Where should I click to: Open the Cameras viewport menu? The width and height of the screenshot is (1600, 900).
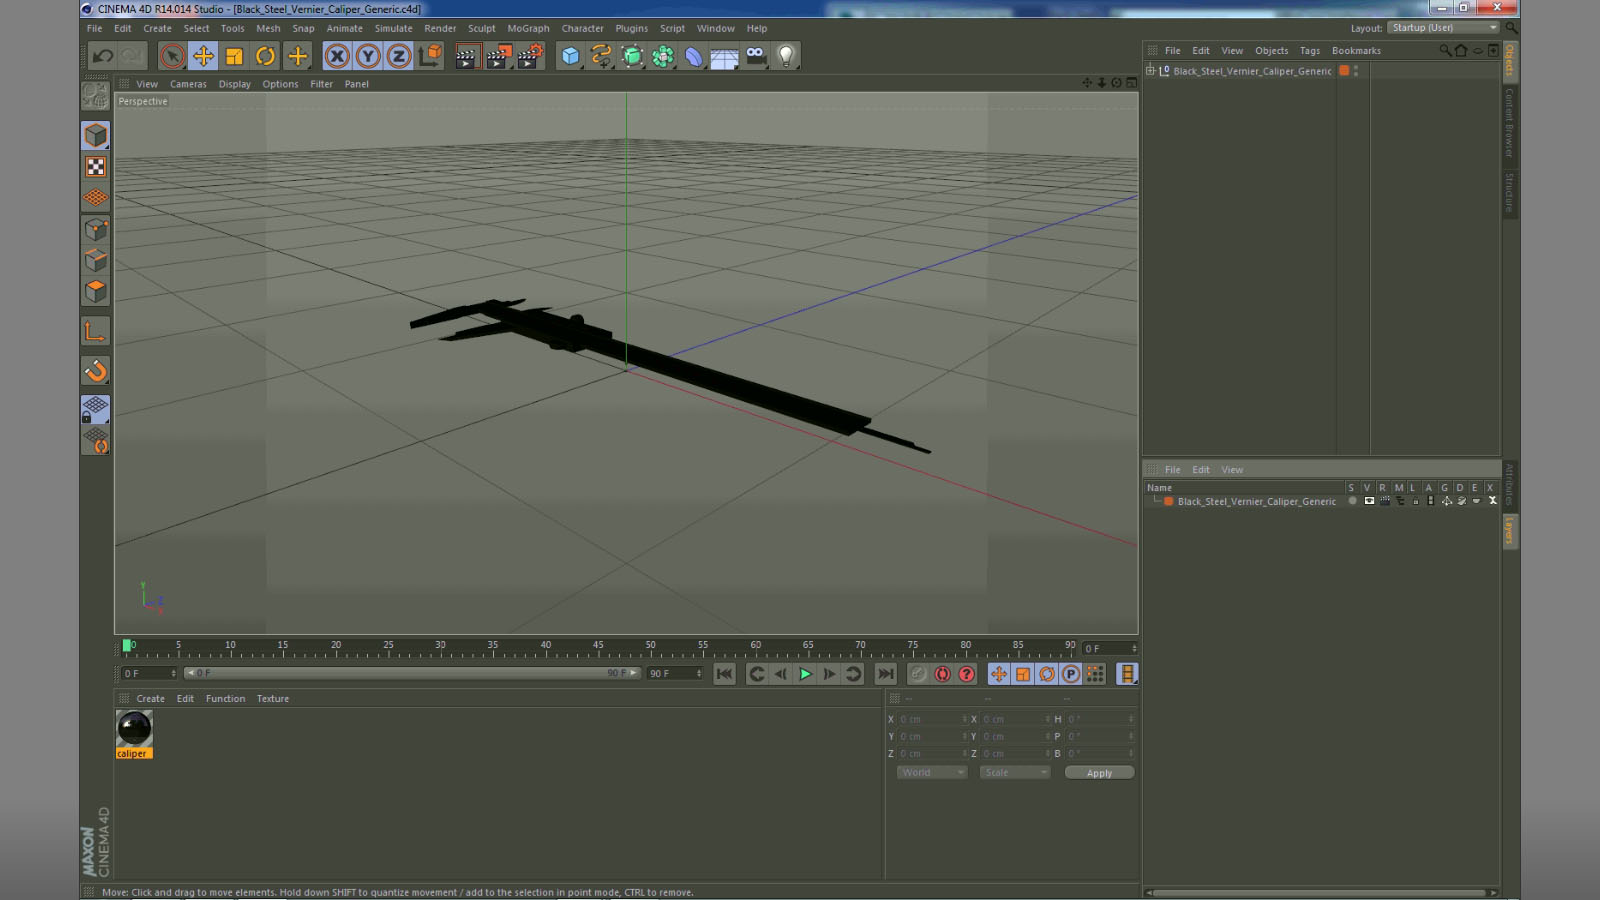click(188, 84)
